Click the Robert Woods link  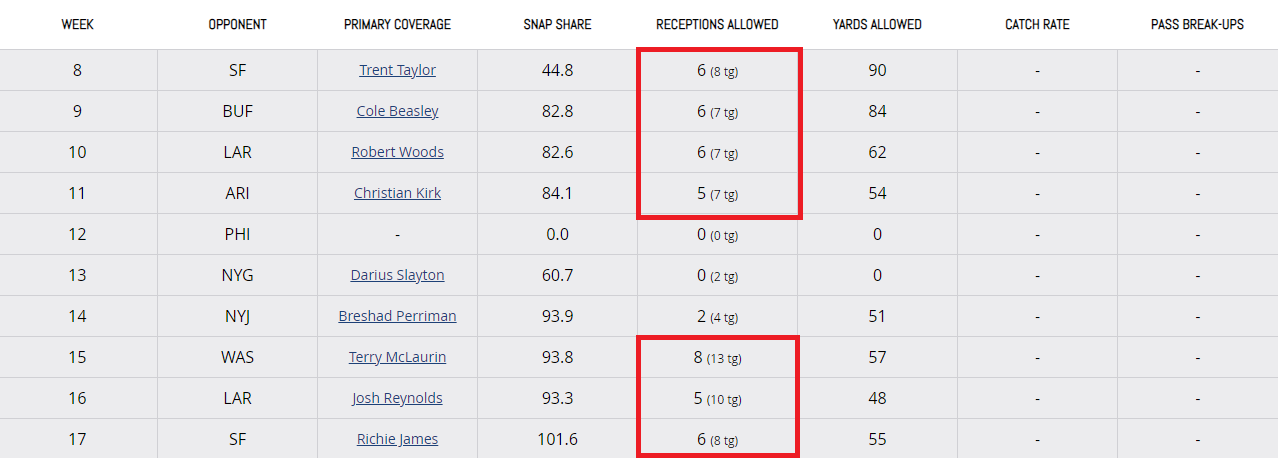(x=397, y=152)
